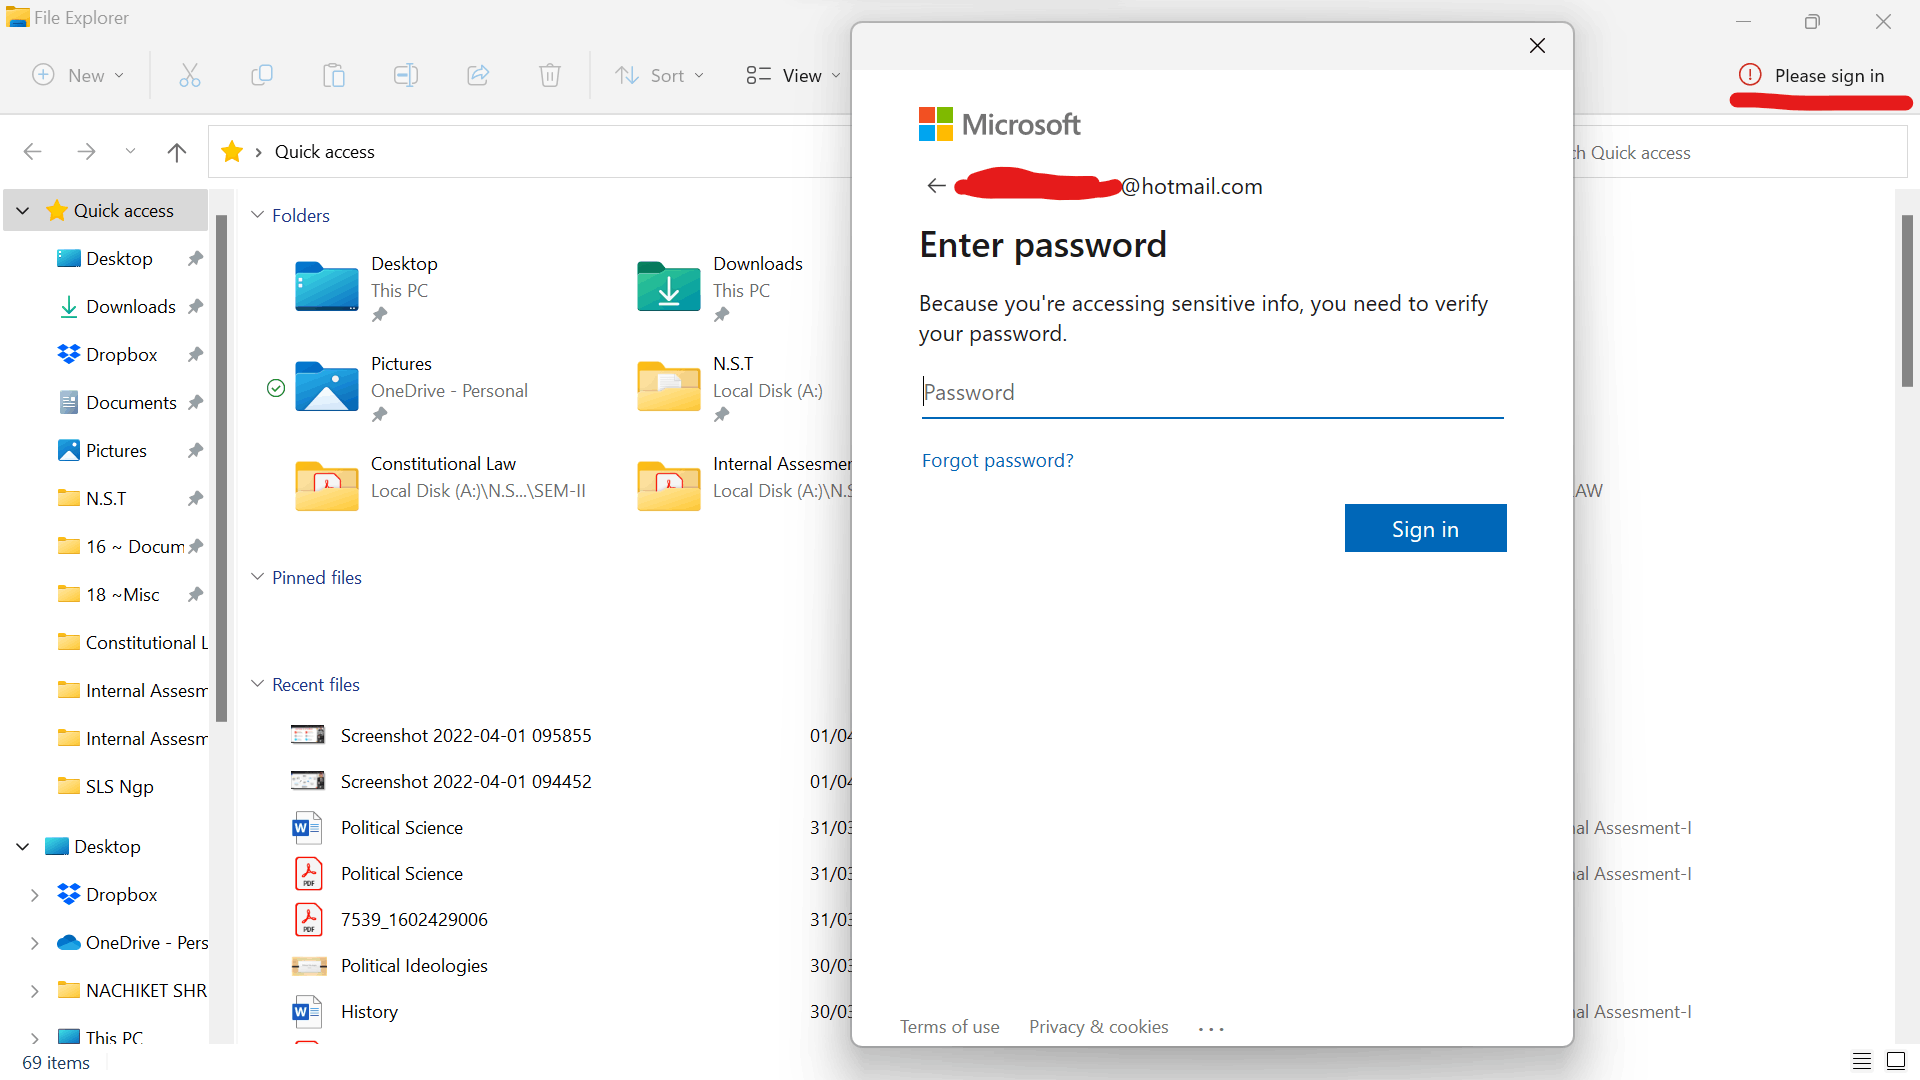
Task: Collapse the Folders section
Action: tap(258, 215)
